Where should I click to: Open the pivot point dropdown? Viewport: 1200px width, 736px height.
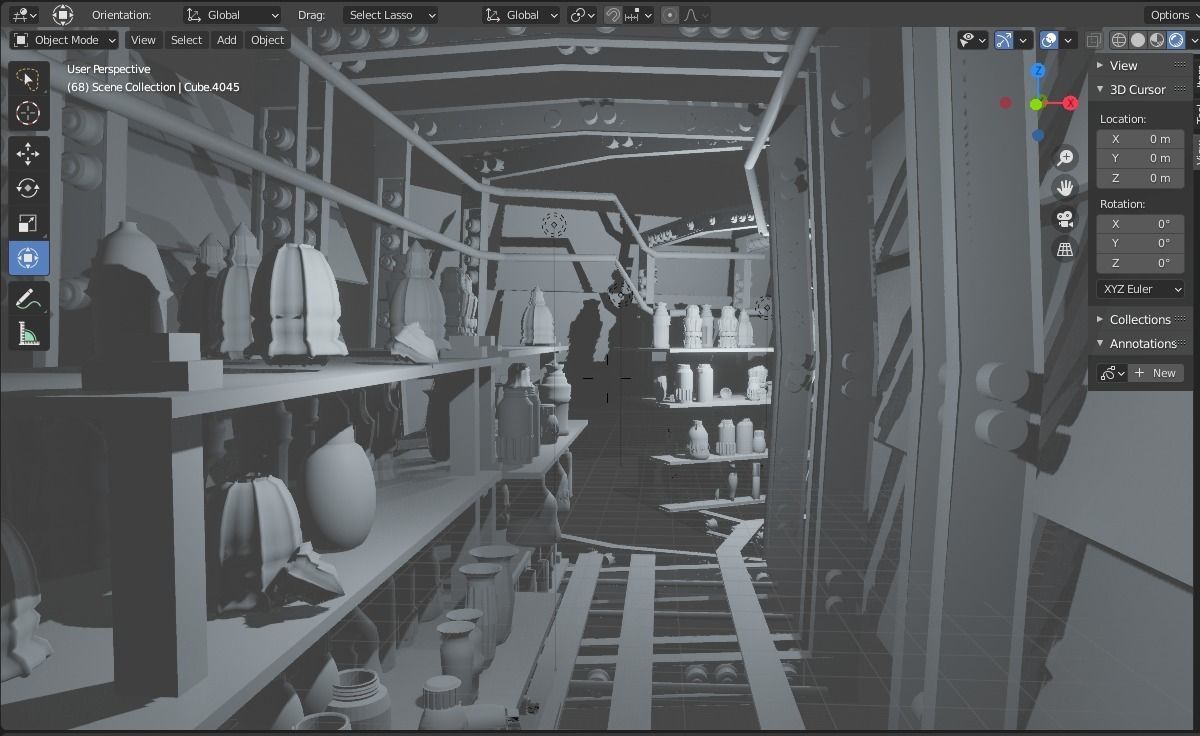[x=582, y=15]
